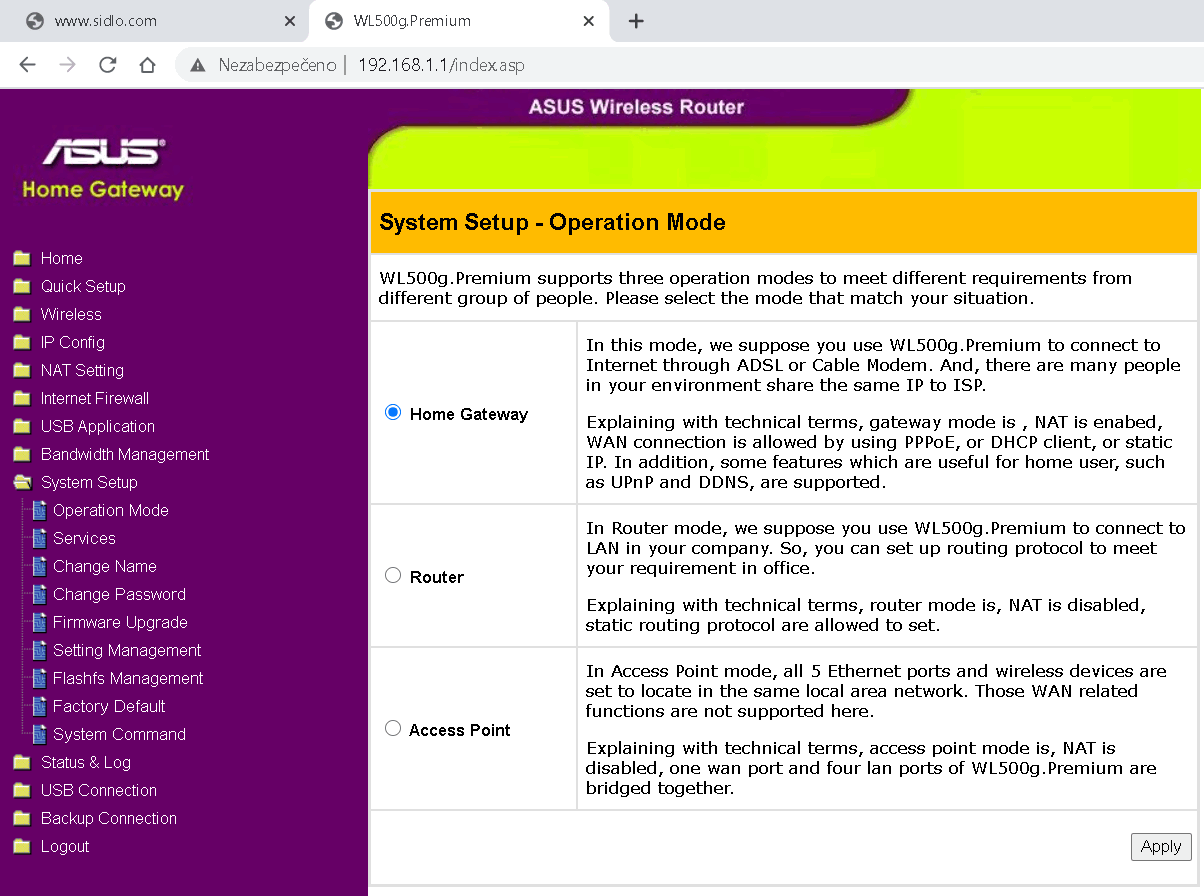Click the folder icon beside Wireless
1204x896 pixels.
[21, 314]
